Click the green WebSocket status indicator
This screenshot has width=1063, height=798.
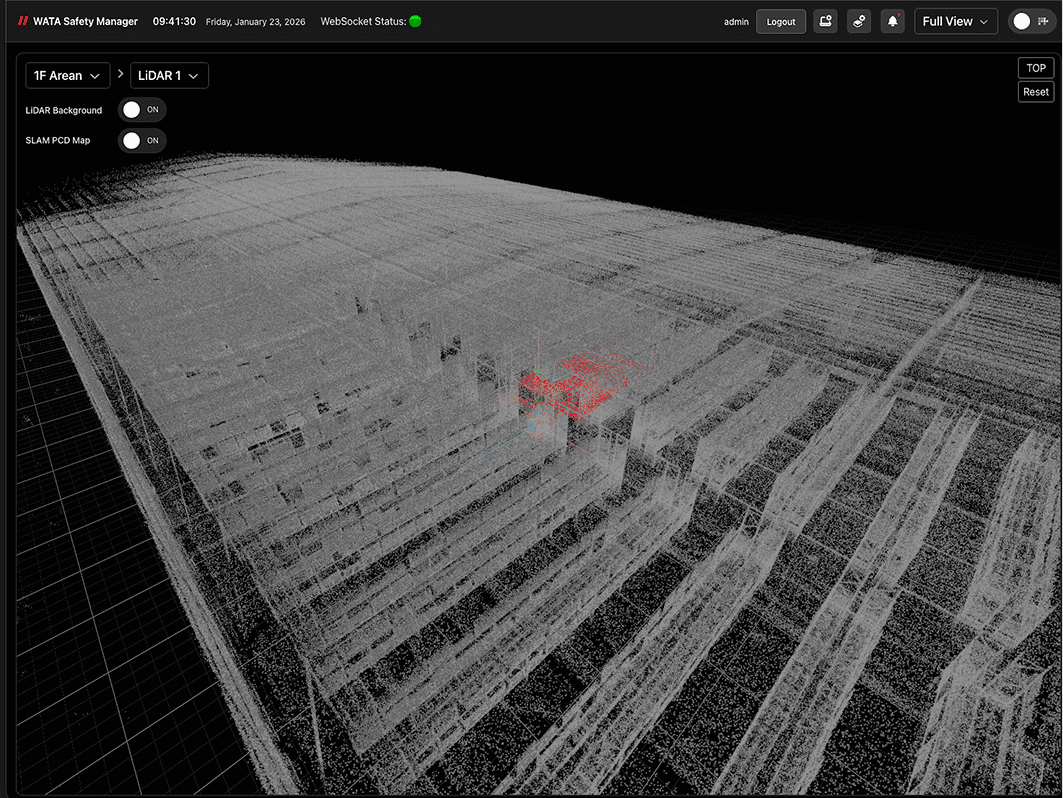click(x=416, y=22)
